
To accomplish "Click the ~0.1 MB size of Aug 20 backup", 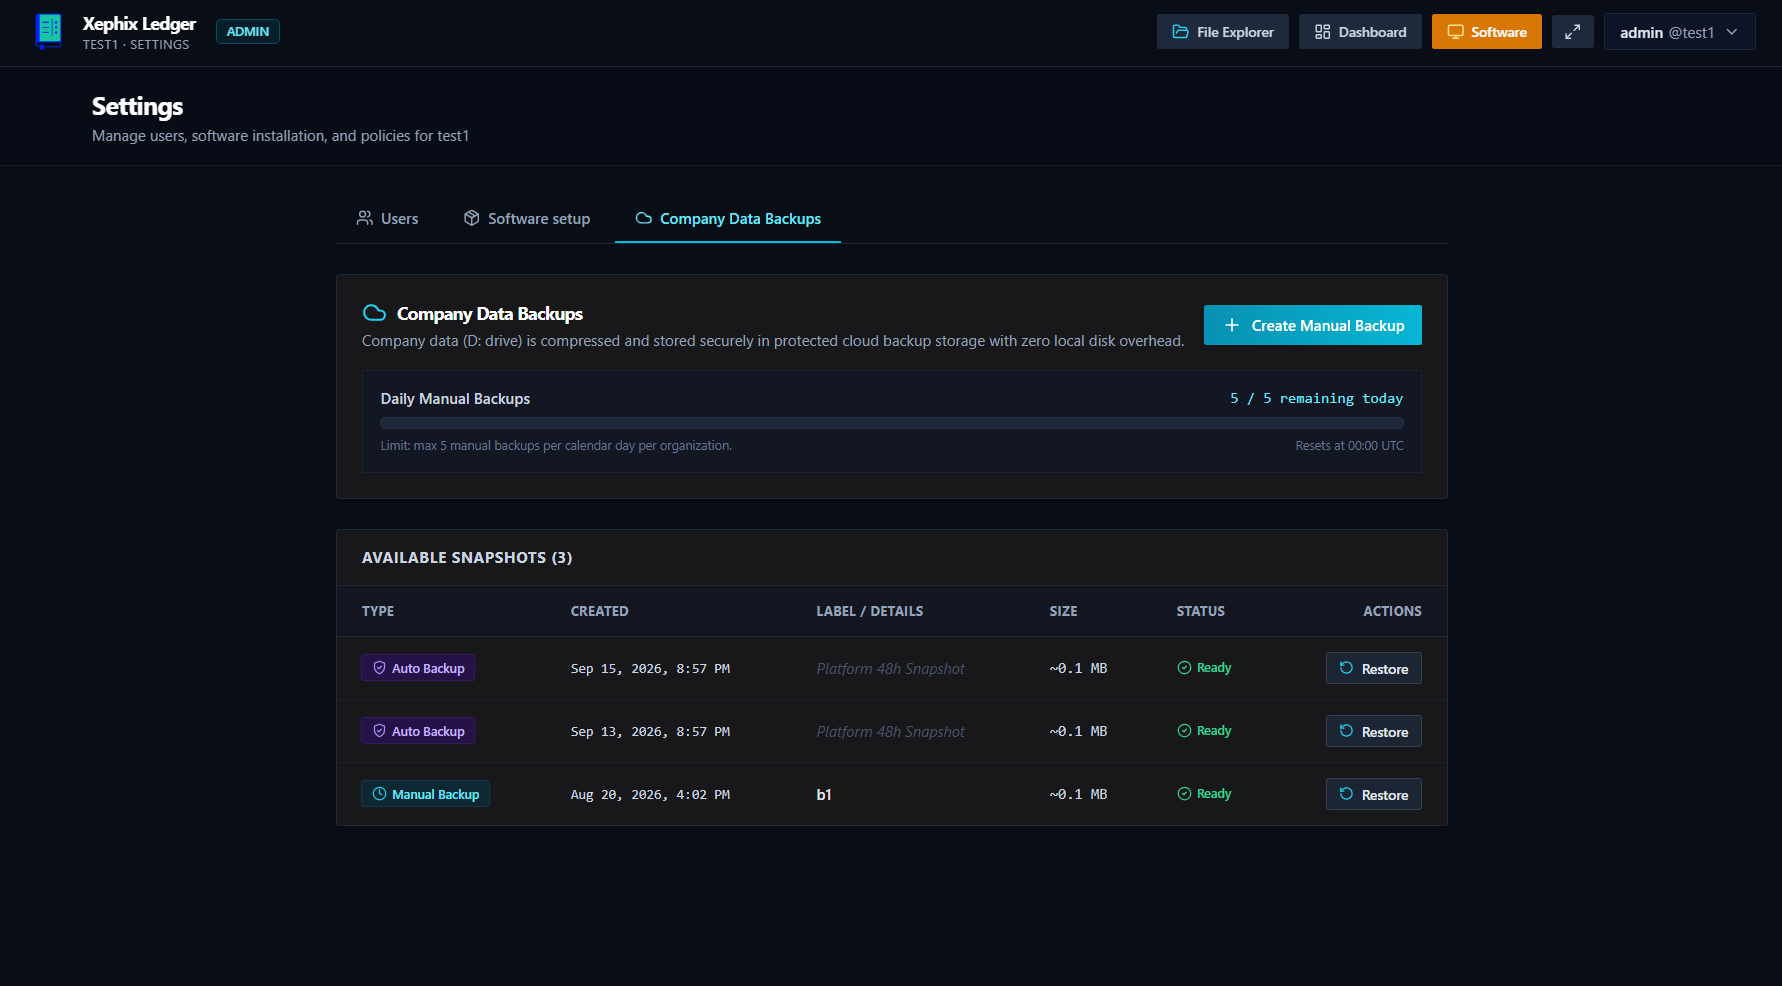I will [1078, 795].
